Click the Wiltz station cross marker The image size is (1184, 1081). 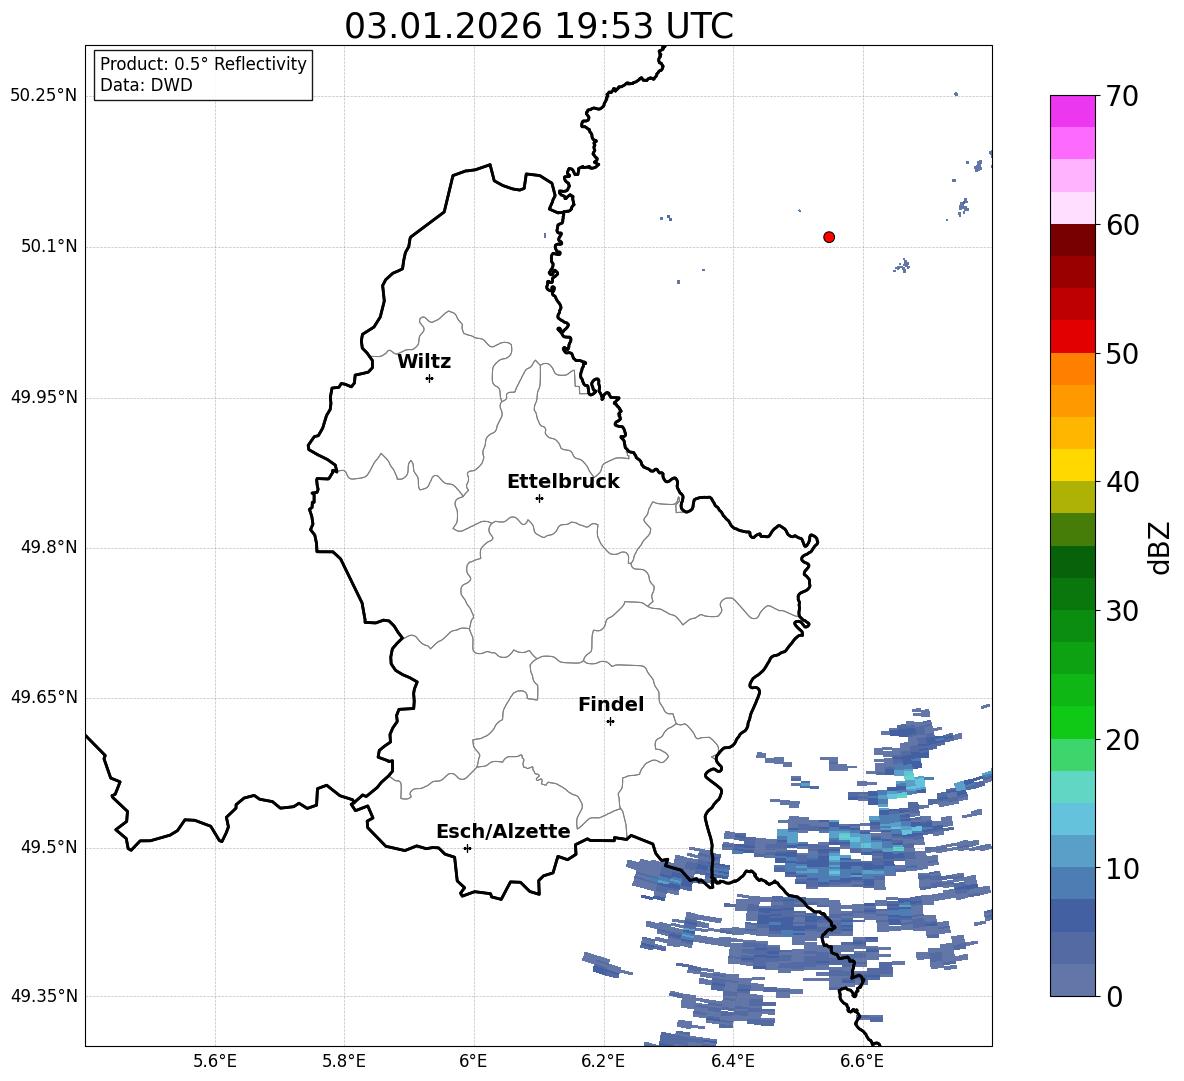point(429,378)
